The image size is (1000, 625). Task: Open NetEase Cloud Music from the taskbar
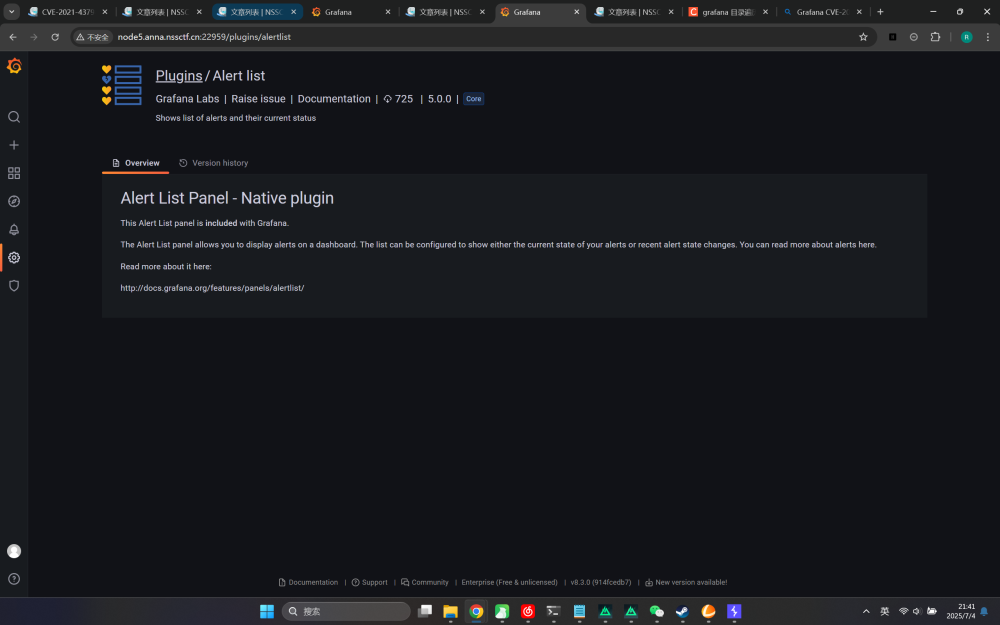click(x=527, y=611)
